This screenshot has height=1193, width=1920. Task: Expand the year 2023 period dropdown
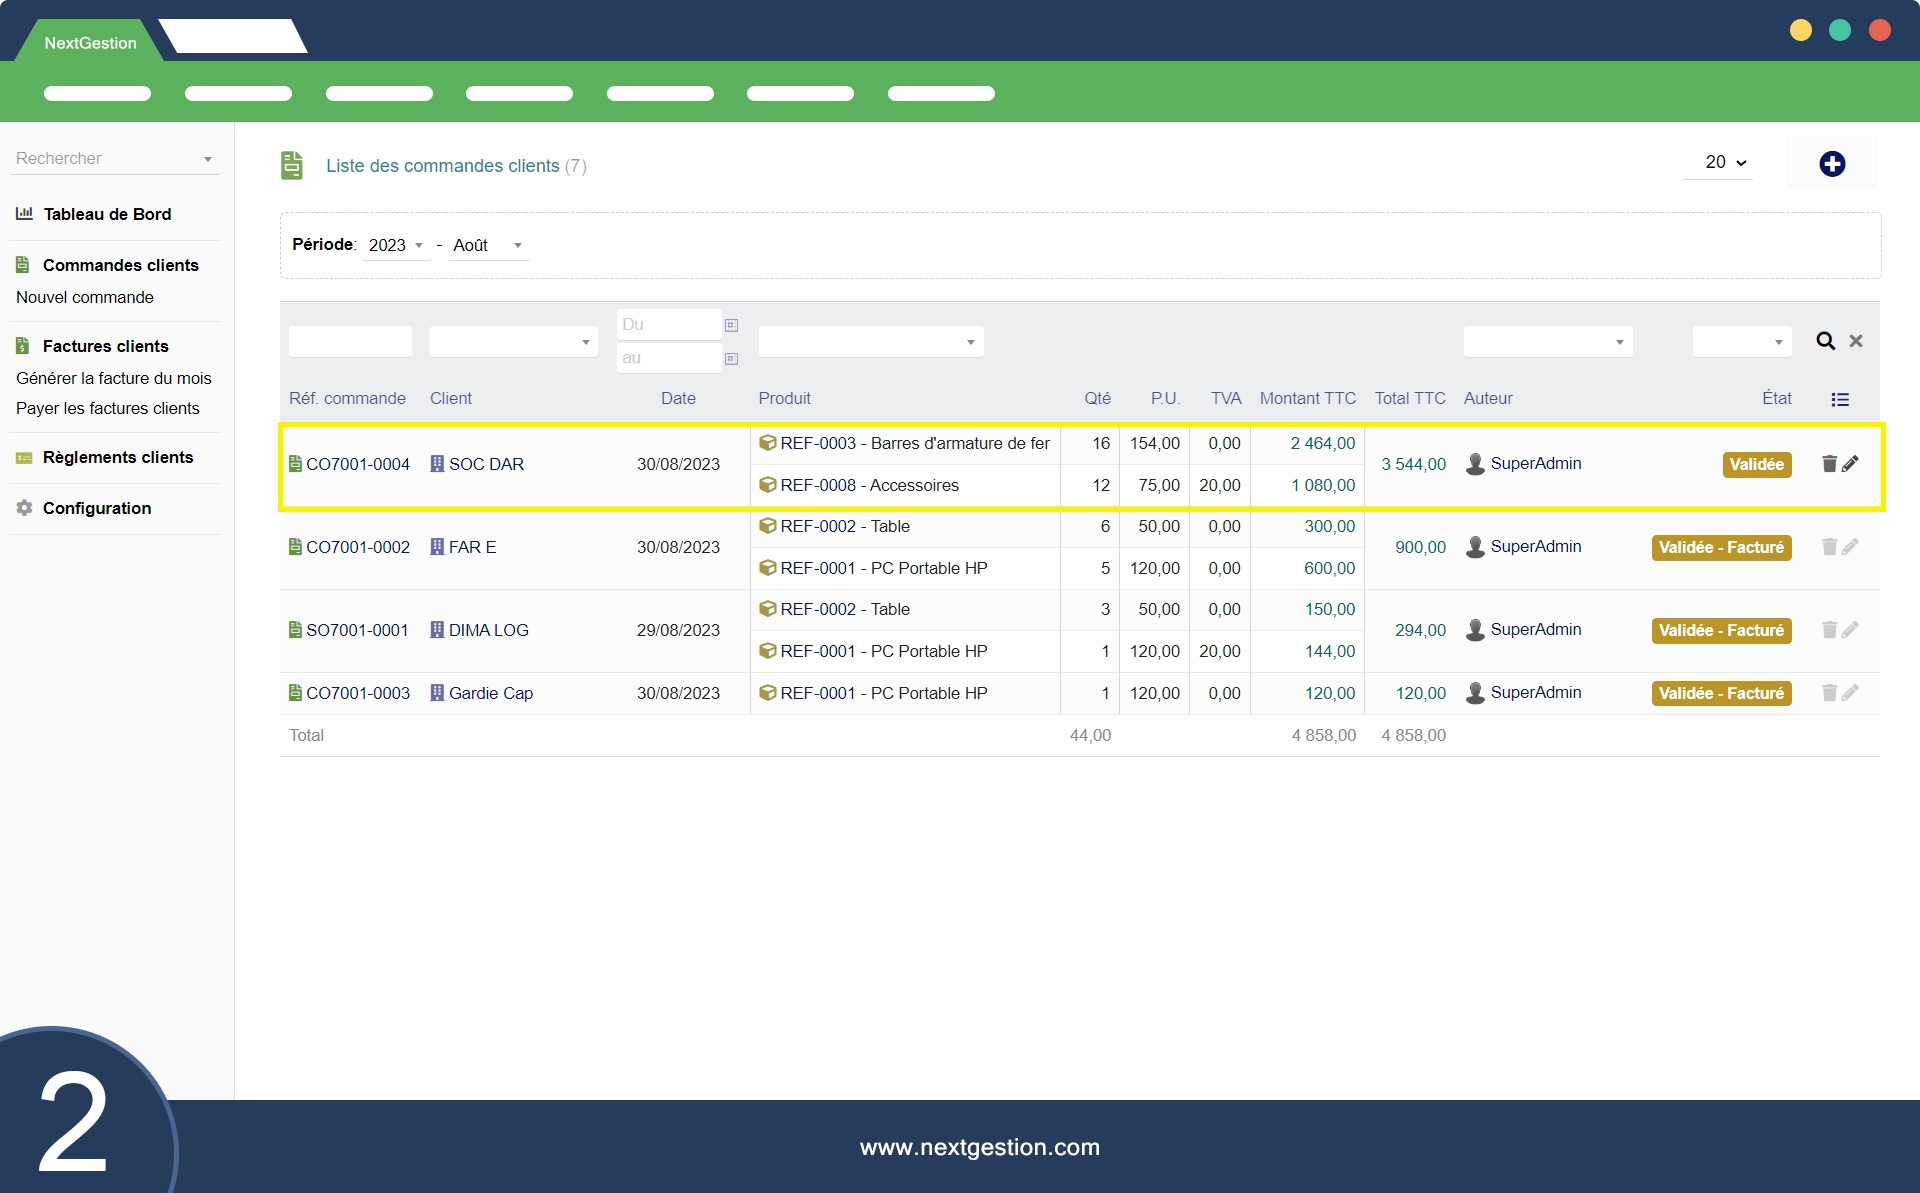click(x=396, y=245)
